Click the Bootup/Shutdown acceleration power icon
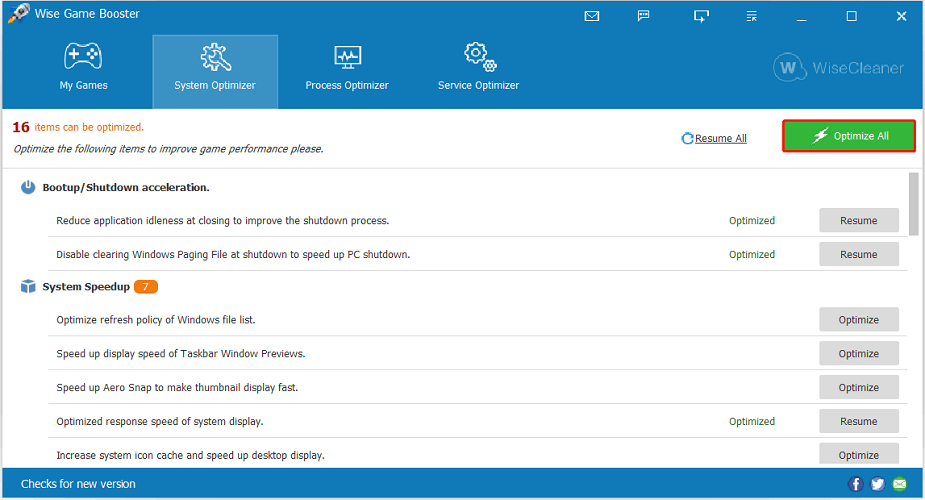 28,188
